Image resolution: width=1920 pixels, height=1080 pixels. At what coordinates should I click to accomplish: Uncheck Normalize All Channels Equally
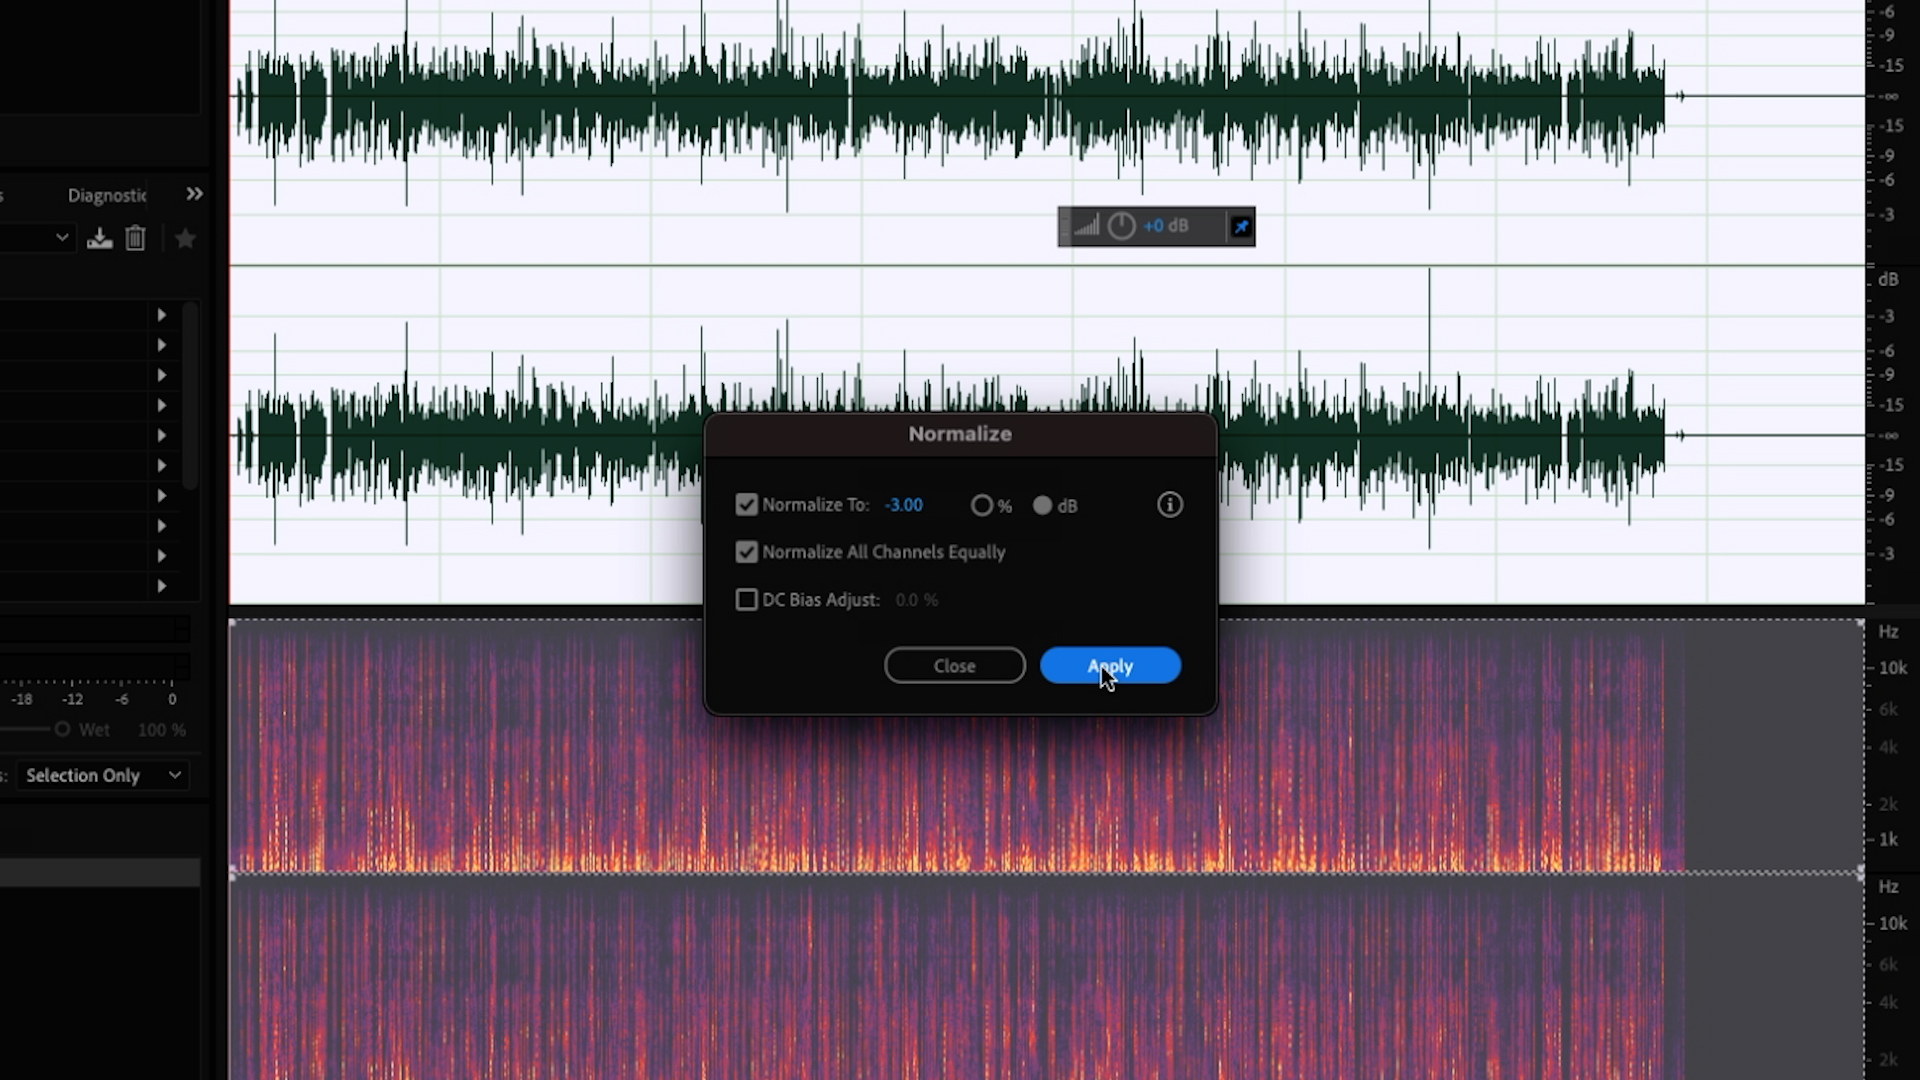746,552
